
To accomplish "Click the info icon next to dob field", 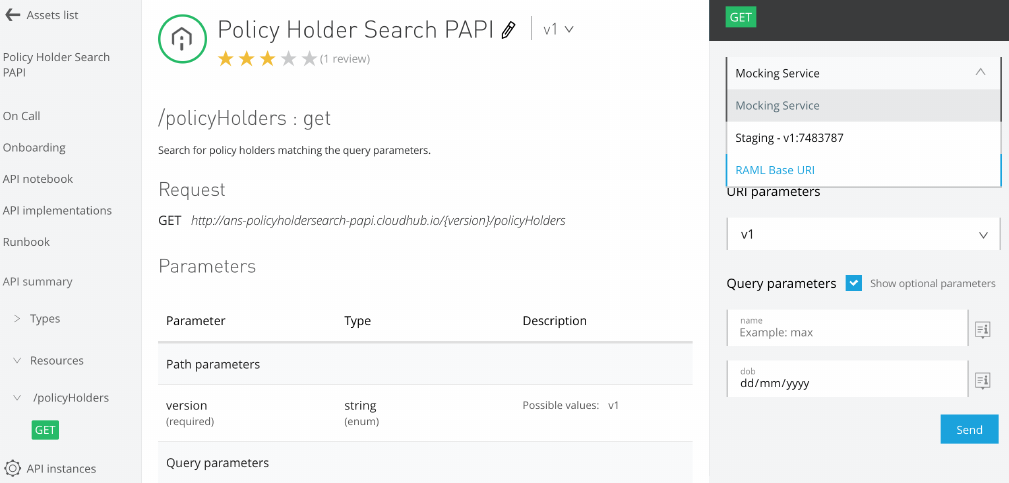I will pyautogui.click(x=982, y=379).
